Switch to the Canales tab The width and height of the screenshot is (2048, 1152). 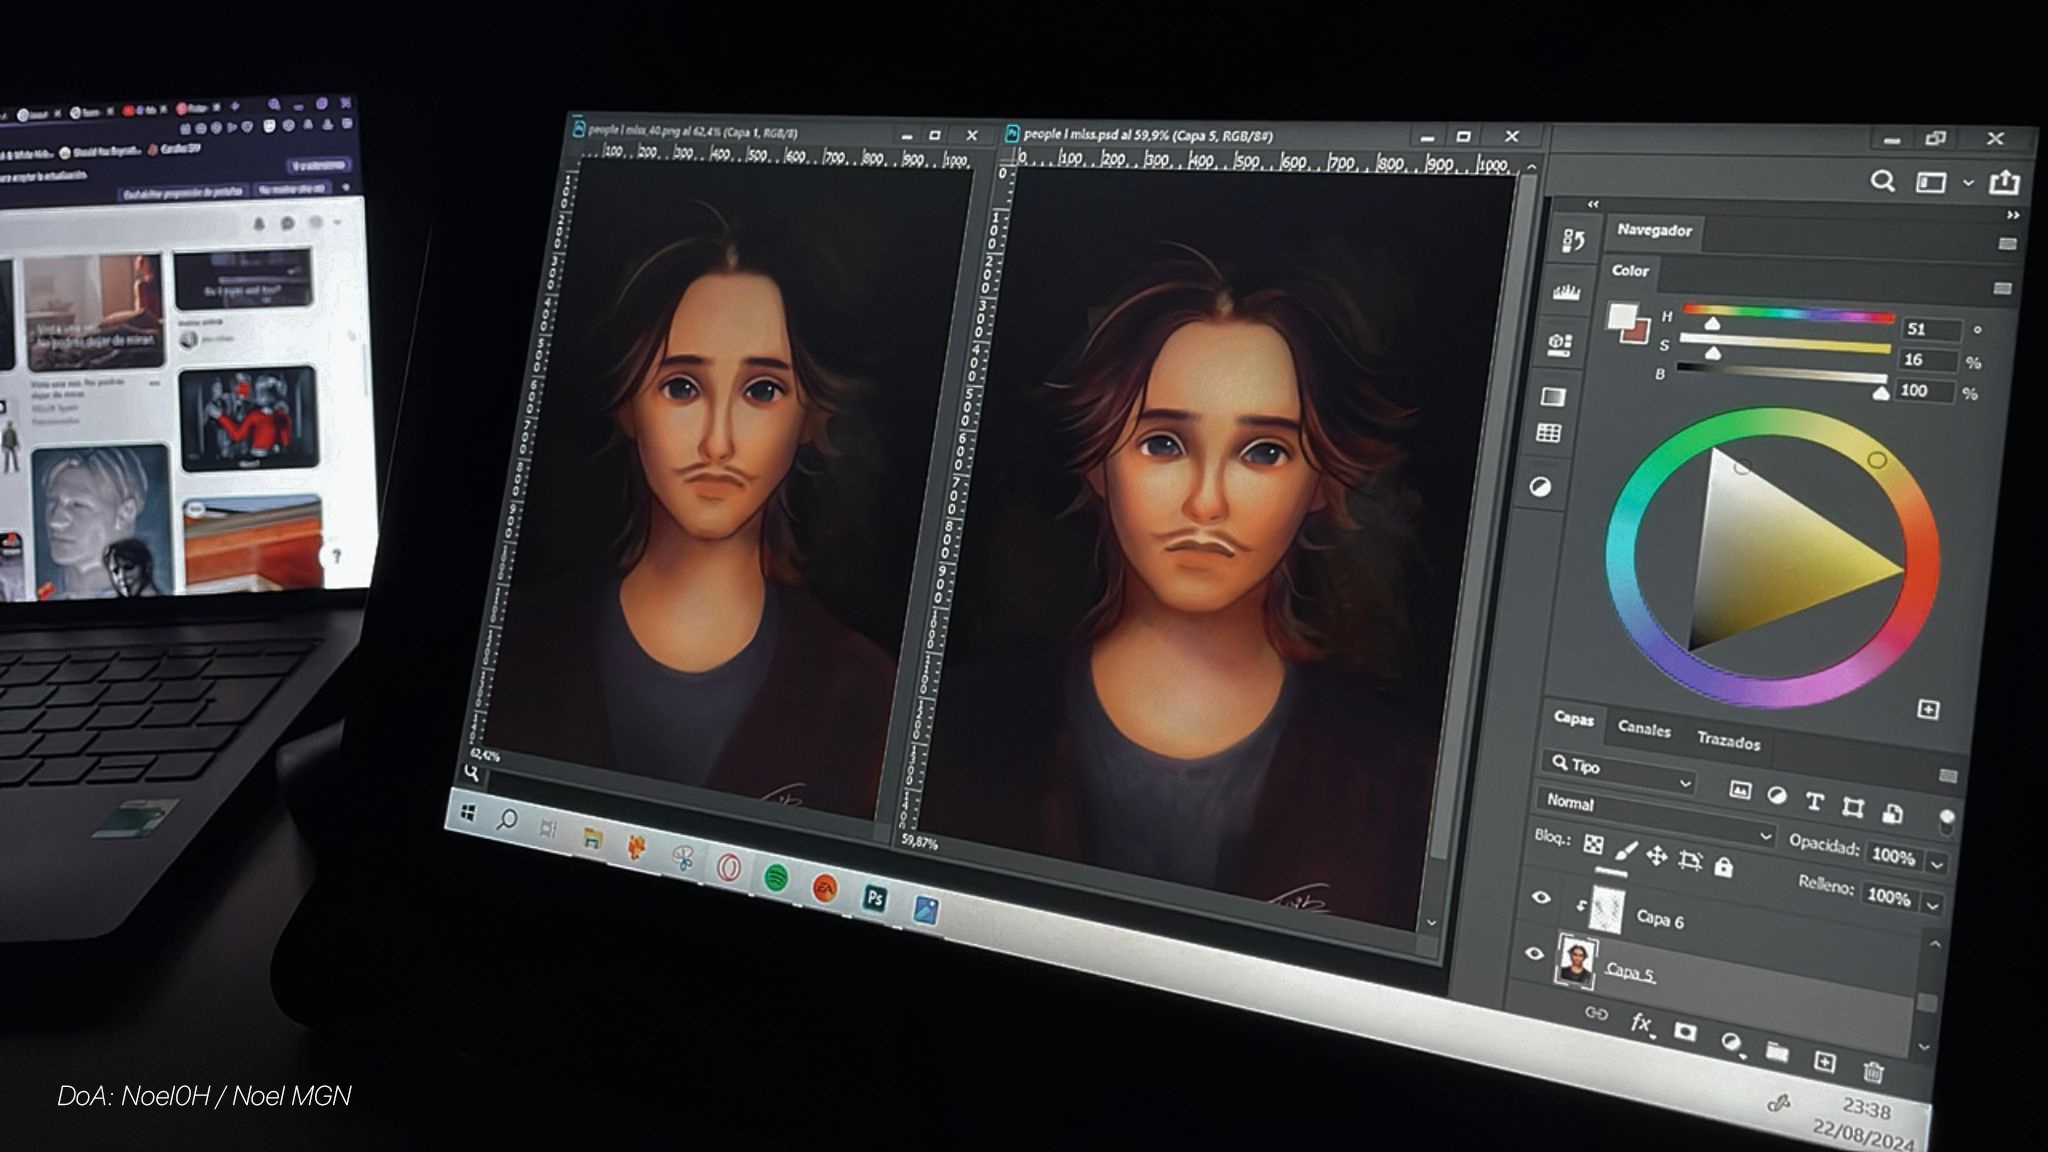(x=1644, y=729)
